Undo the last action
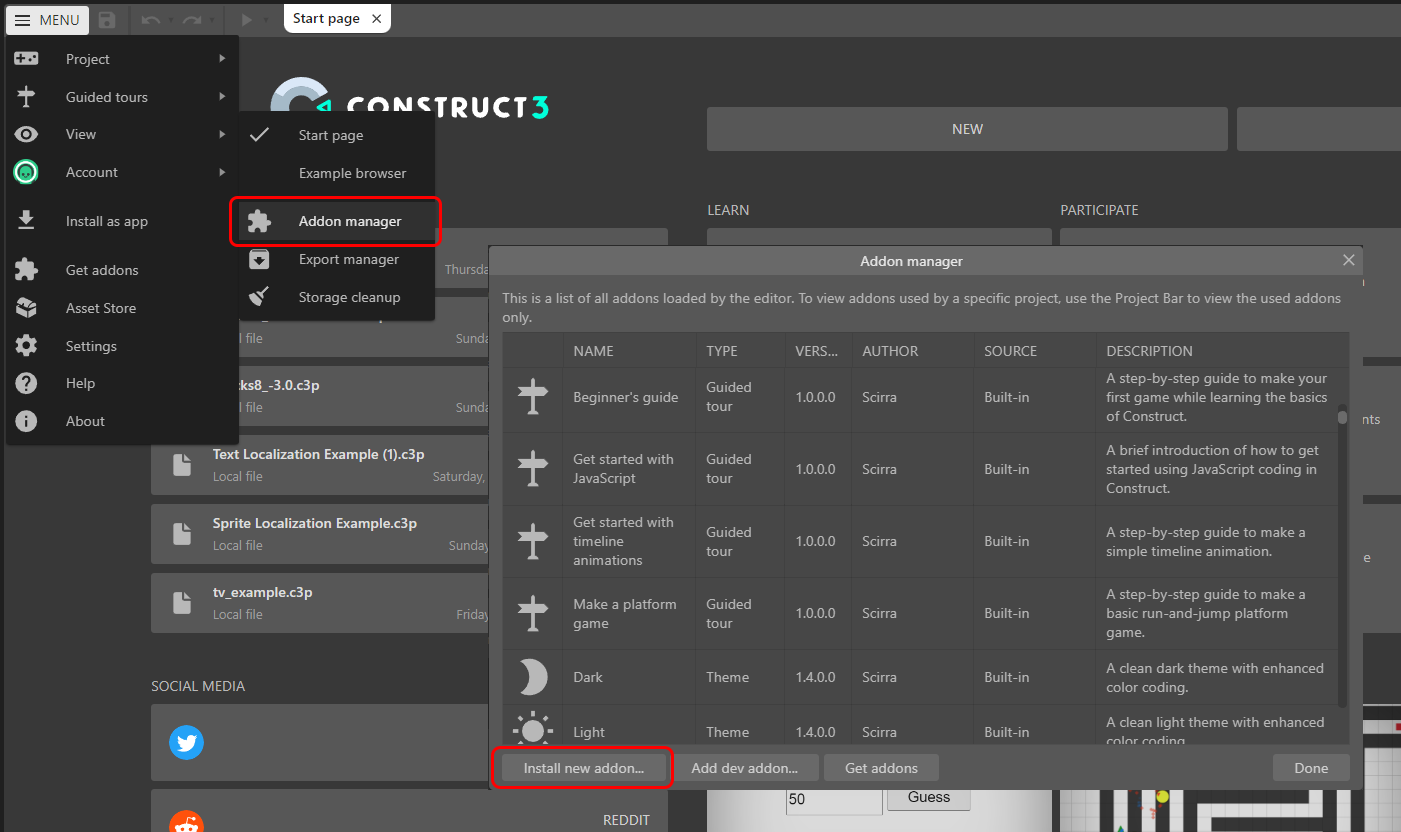 tap(151, 19)
